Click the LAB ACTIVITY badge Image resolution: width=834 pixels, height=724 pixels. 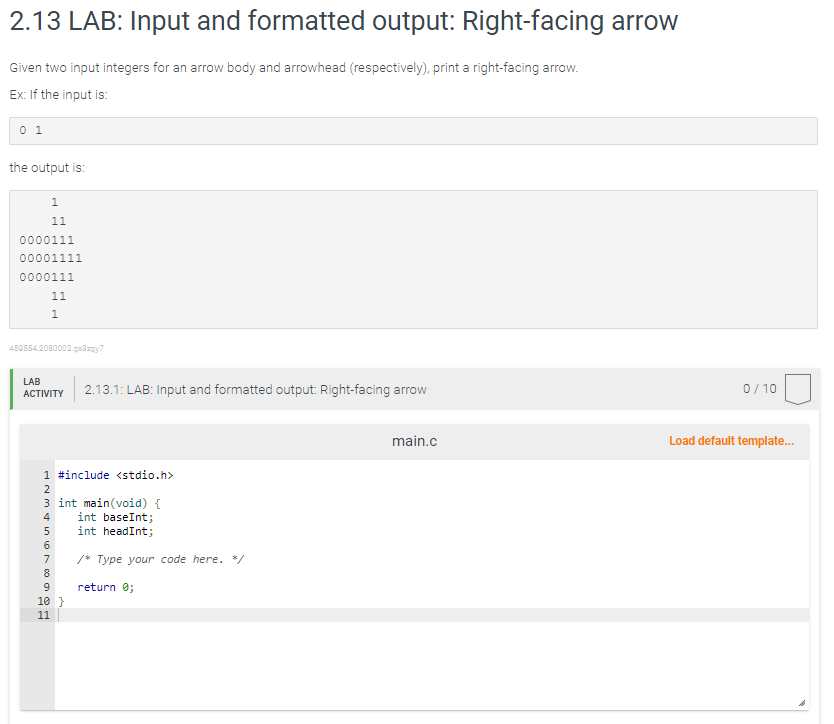(42, 388)
